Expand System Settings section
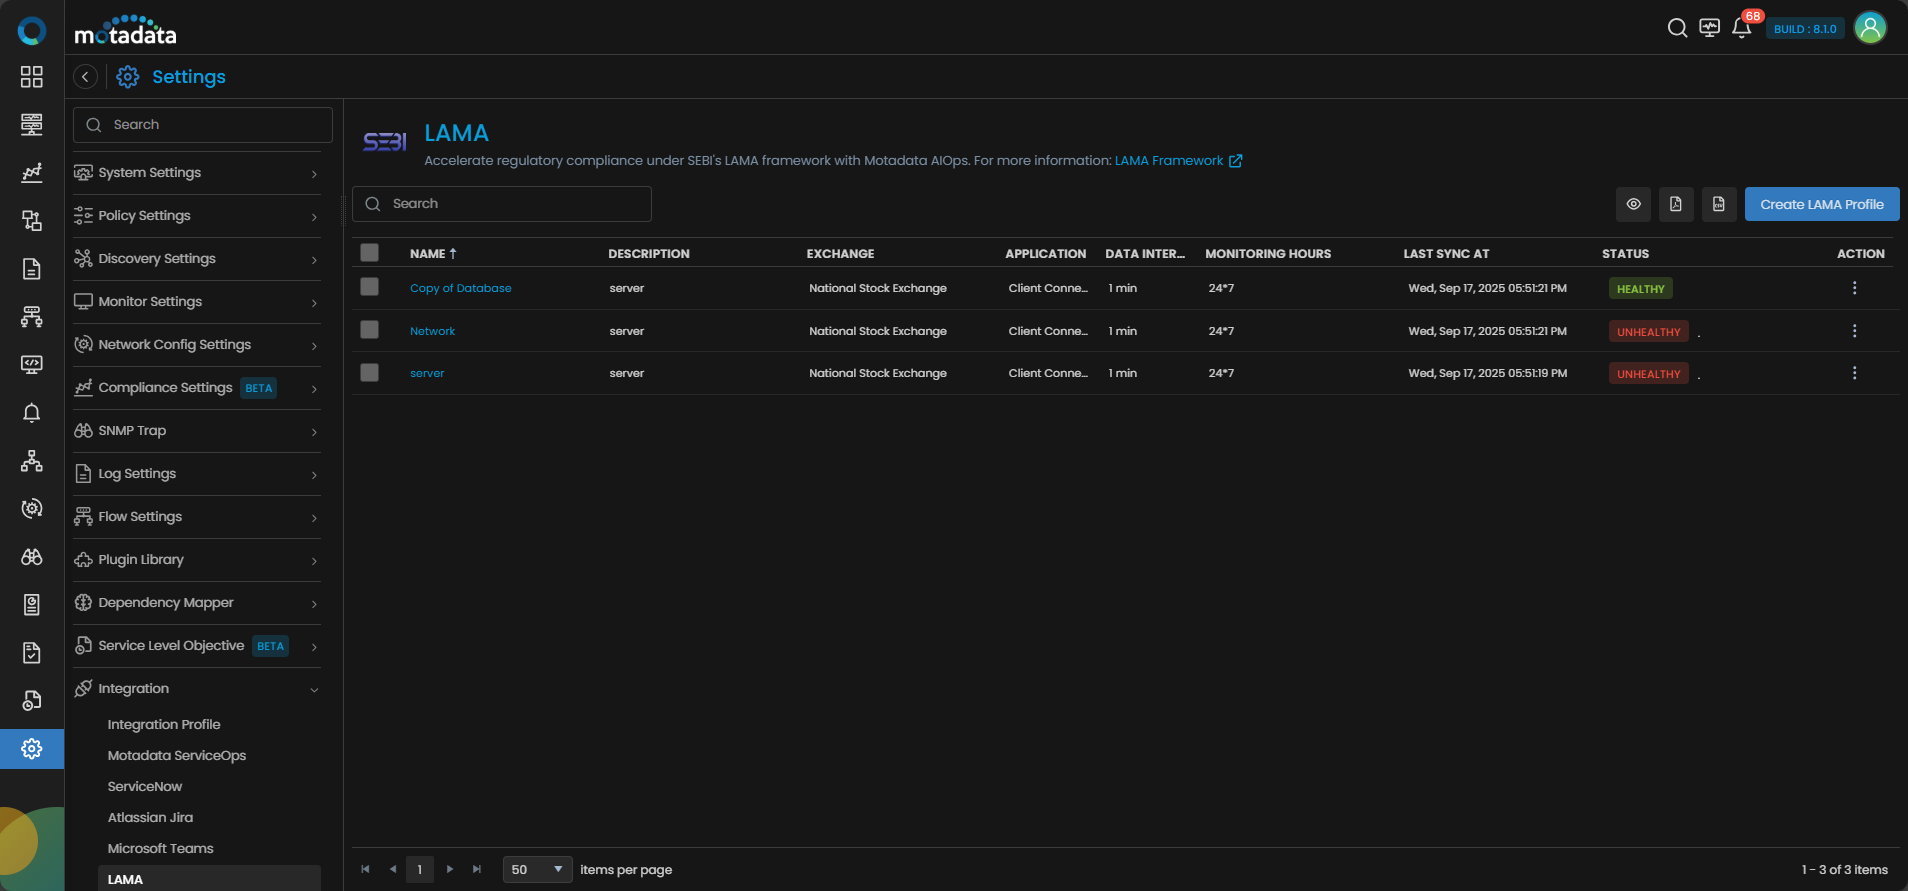 coord(197,173)
